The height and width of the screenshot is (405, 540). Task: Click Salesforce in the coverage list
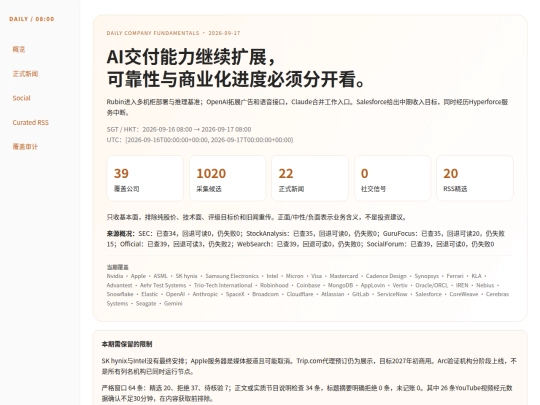pos(428,294)
